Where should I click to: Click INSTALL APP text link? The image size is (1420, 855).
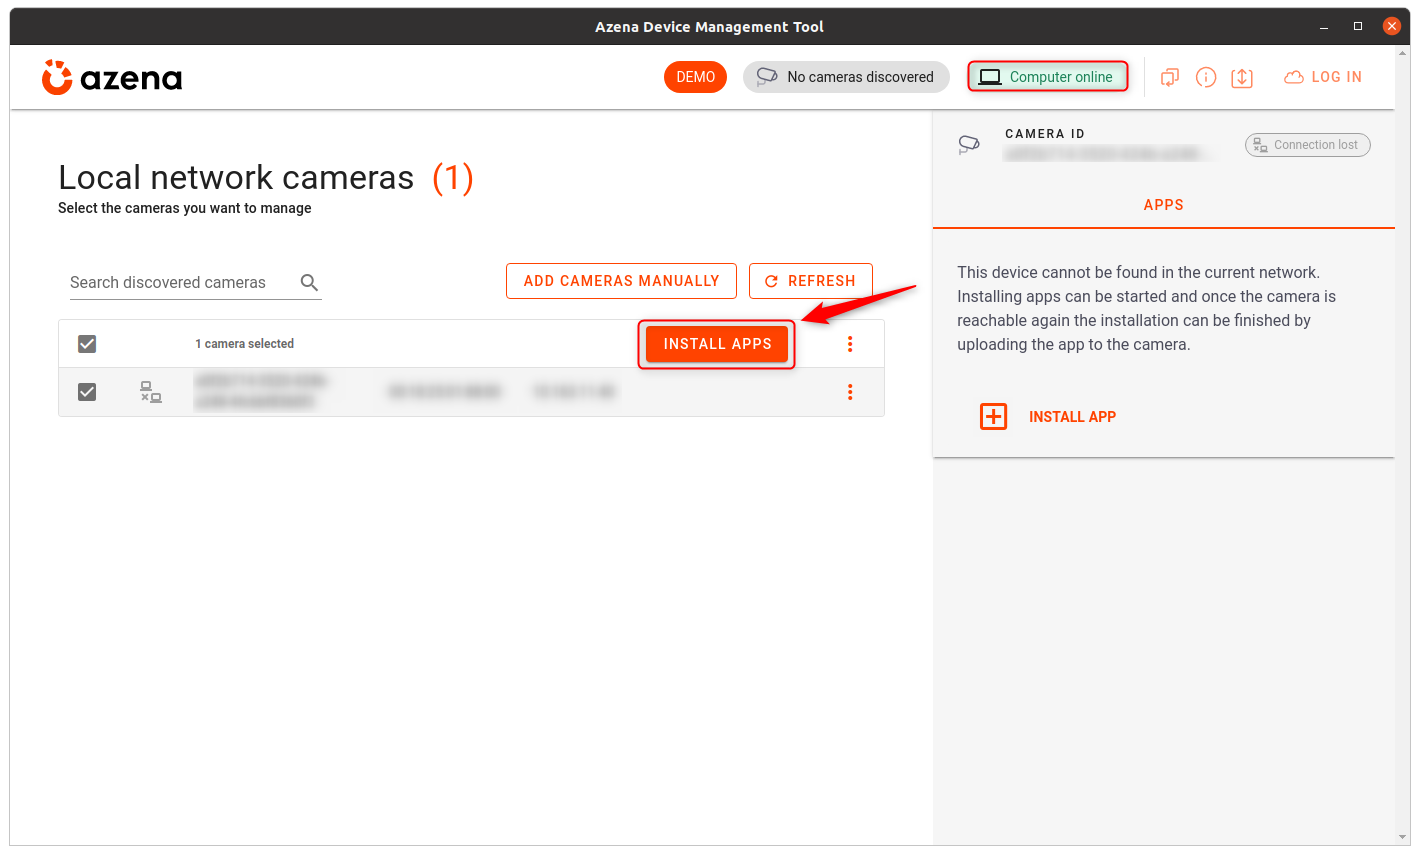click(1072, 417)
